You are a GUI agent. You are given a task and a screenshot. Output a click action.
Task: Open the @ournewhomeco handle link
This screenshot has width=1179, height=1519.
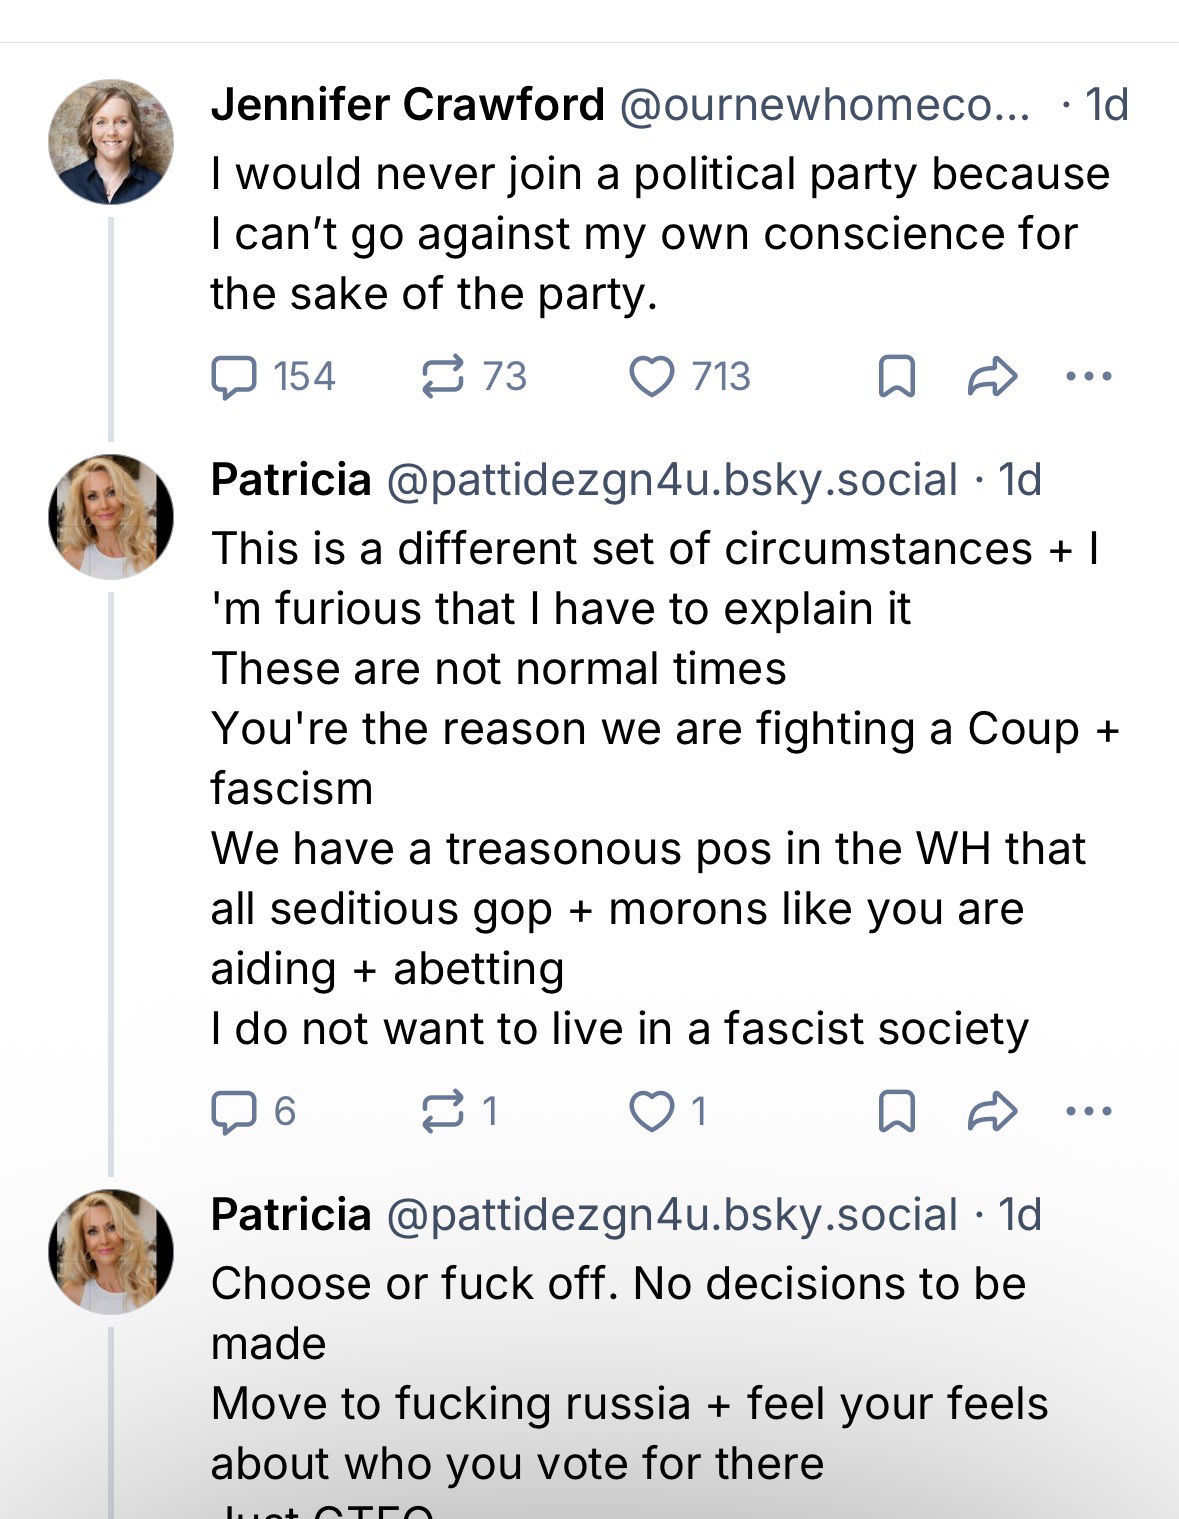pos(824,105)
